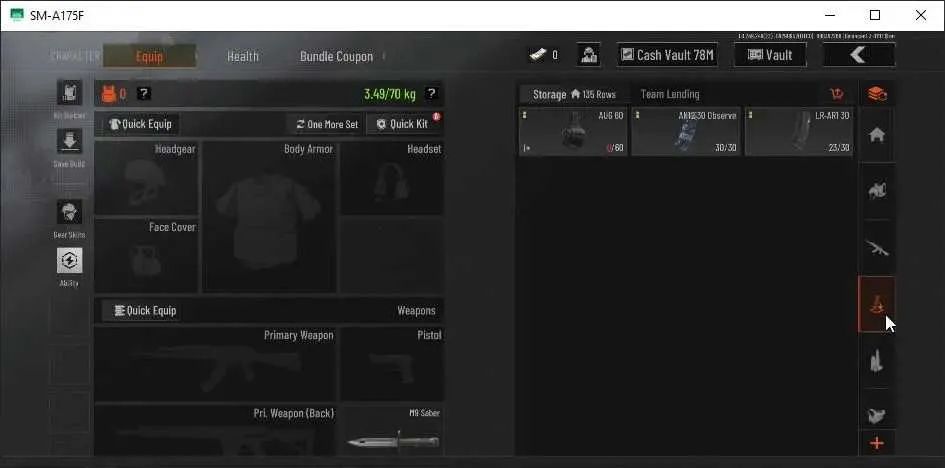Screen dimensions: 945x468
Task: Select the bottom bag category icon
Action: tap(876, 416)
